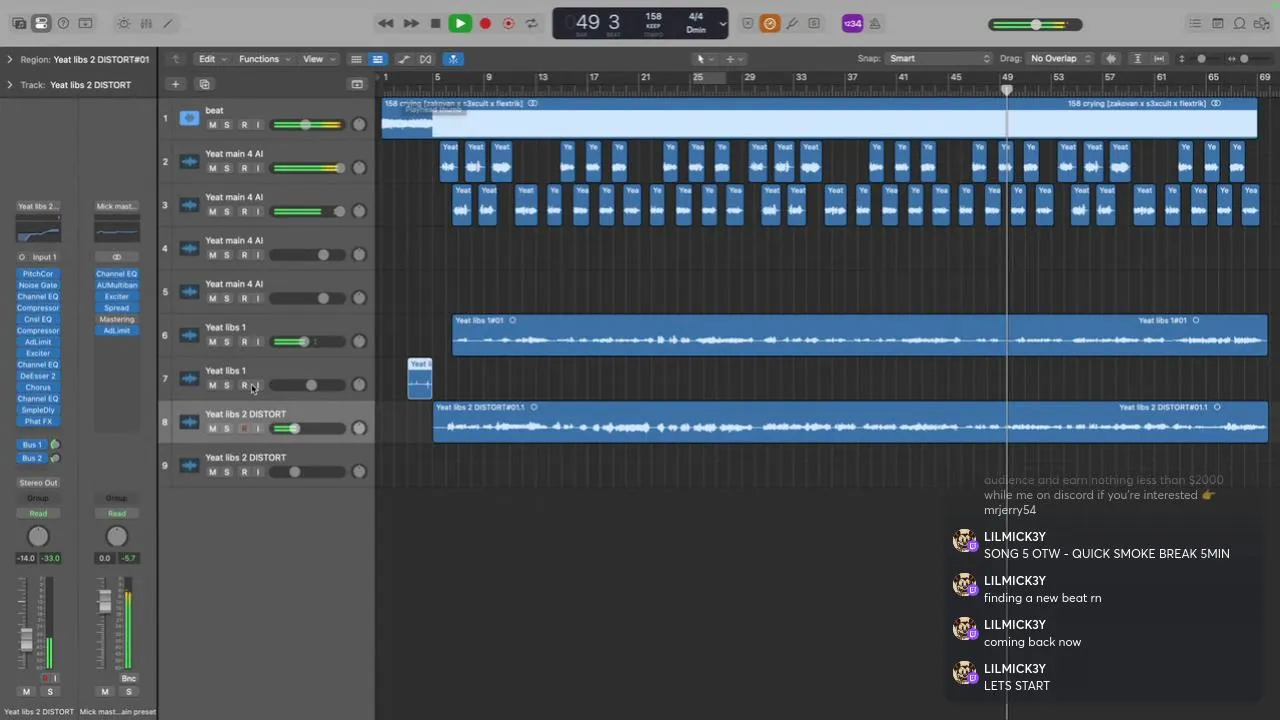Click the Bus 1 send slot
The image size is (1280, 720).
(32, 445)
